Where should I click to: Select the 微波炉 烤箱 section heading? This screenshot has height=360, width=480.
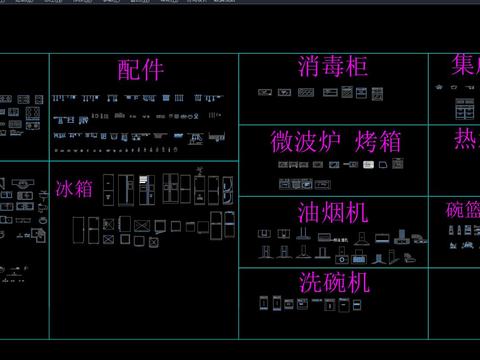coord(335,141)
